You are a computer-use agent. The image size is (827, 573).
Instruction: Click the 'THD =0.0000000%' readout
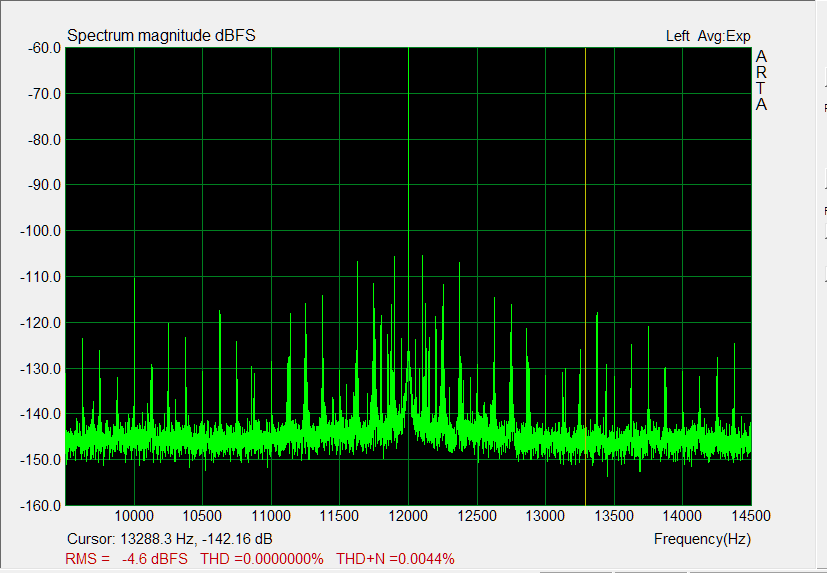[x=262, y=558]
